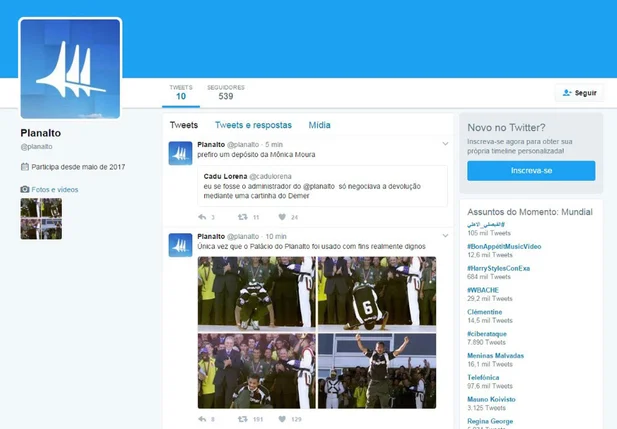617x429 pixels.
Task: Retweet the Mônica Moura deposit tweet
Action: 243,217
